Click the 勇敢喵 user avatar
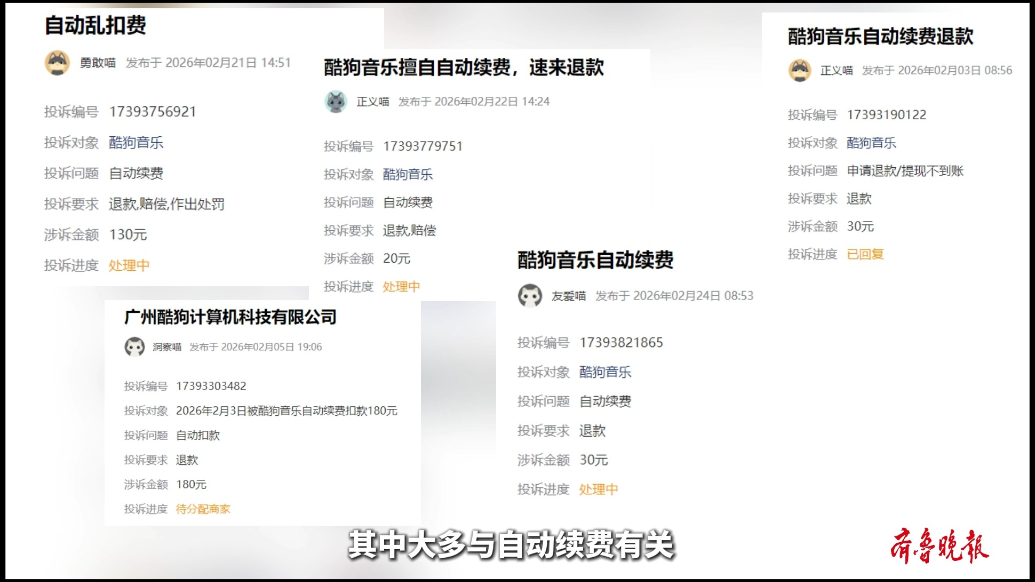 (57, 63)
